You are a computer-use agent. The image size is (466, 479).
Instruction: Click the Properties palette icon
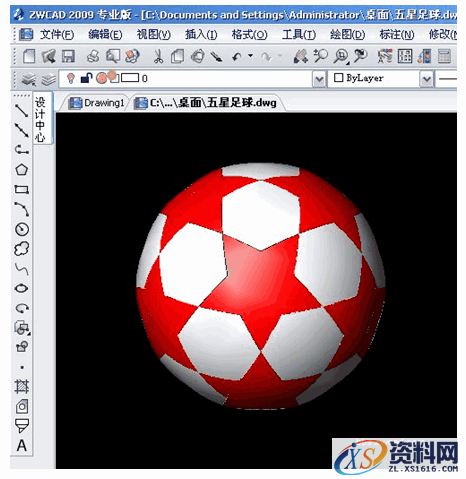(x=385, y=56)
